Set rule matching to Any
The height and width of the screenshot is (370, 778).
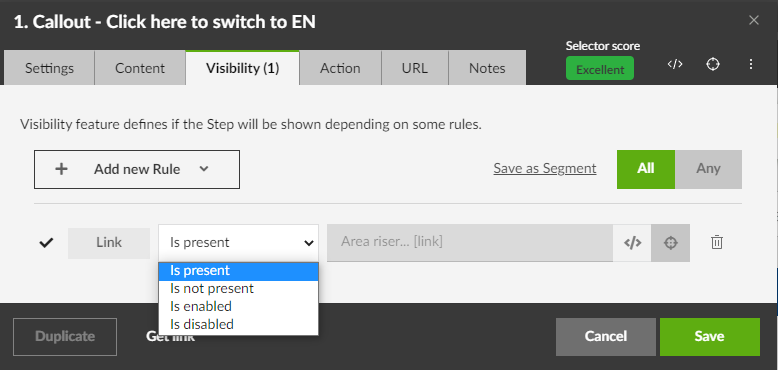pos(708,169)
